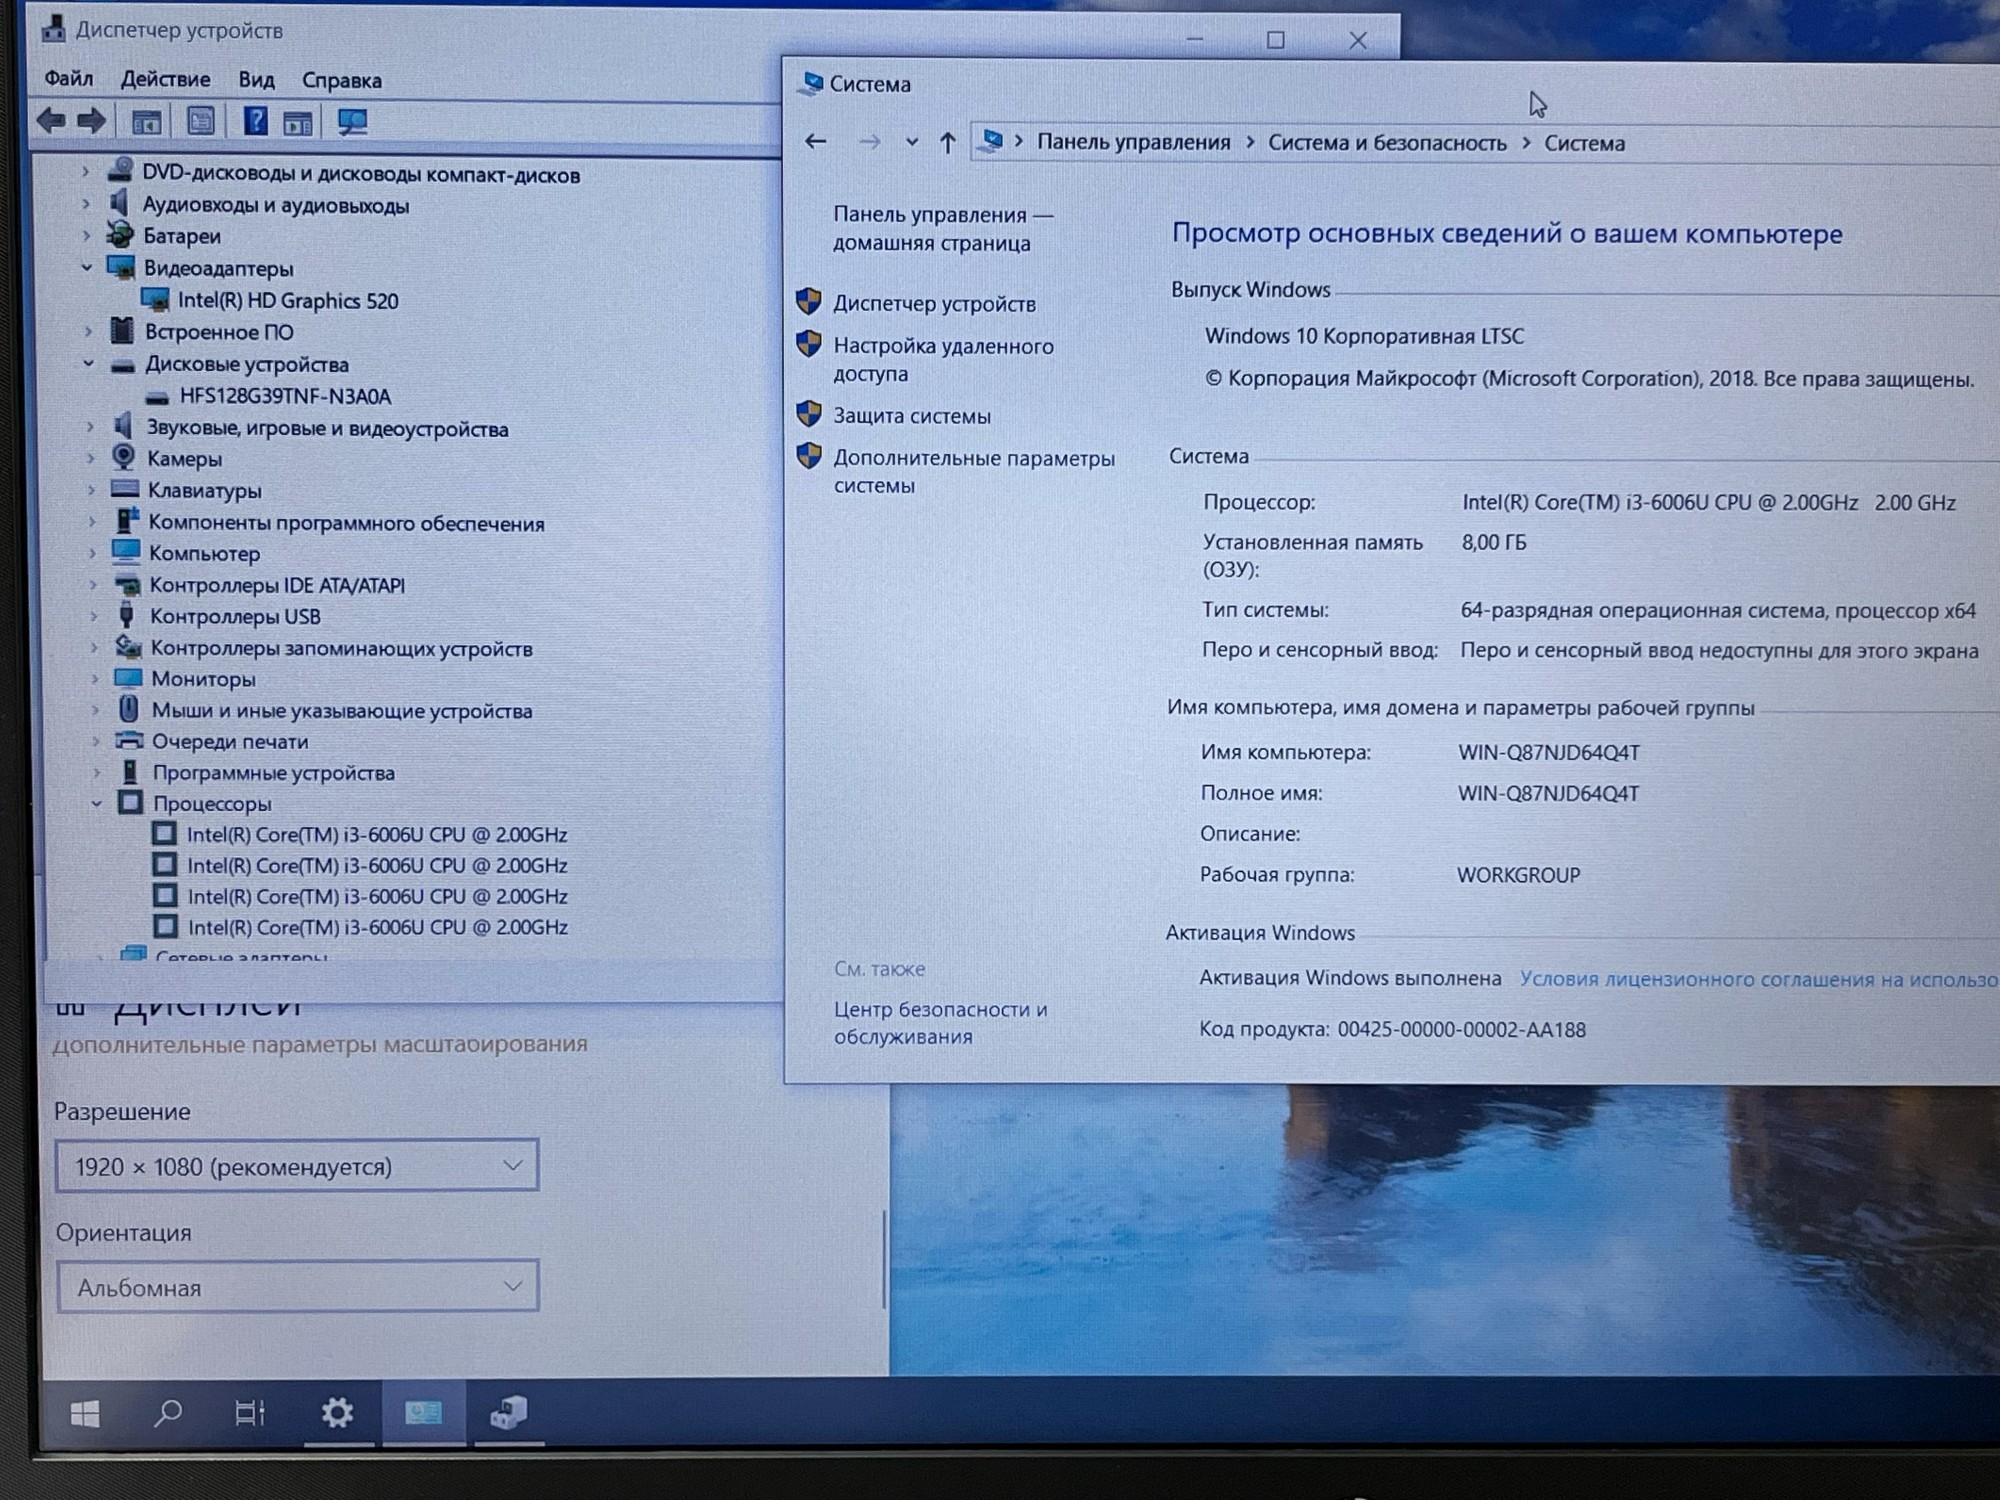The image size is (2000, 1500).
Task: Click Панель управления in breadcrumb
Action: [1134, 142]
